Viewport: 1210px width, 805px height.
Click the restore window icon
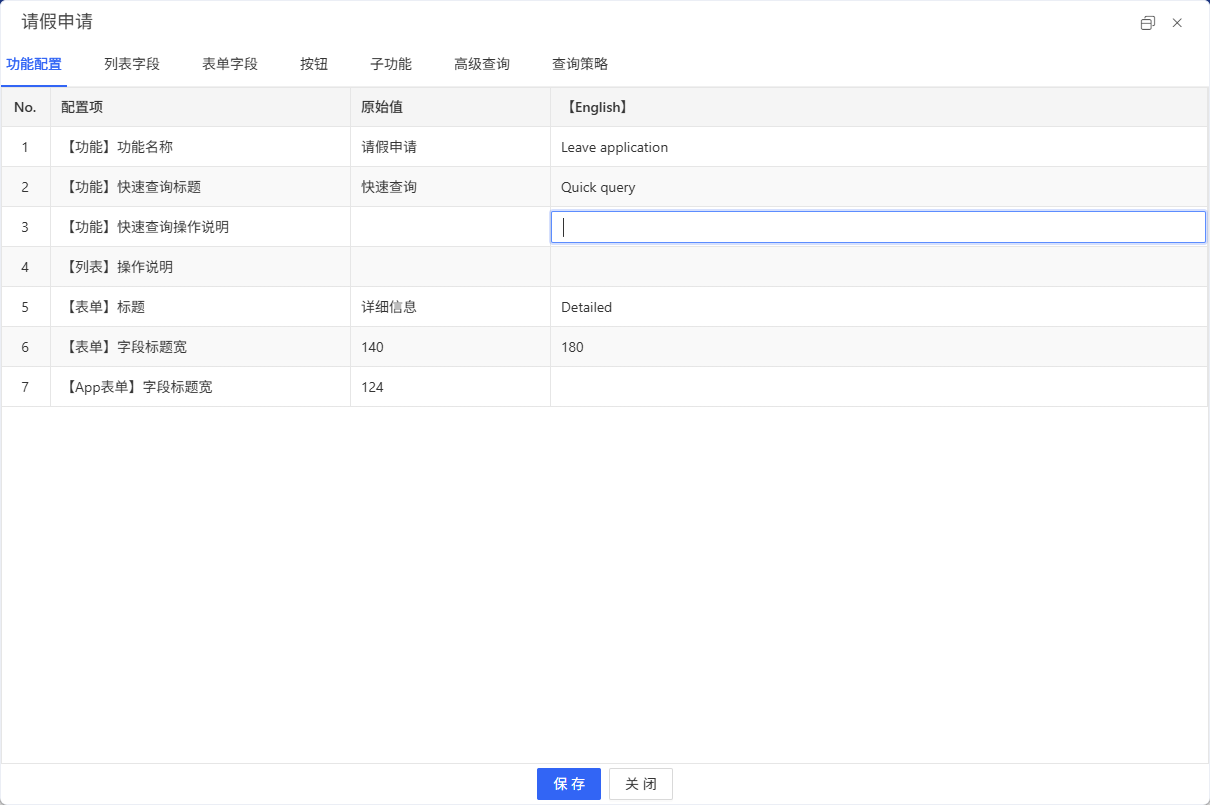[x=1147, y=23]
